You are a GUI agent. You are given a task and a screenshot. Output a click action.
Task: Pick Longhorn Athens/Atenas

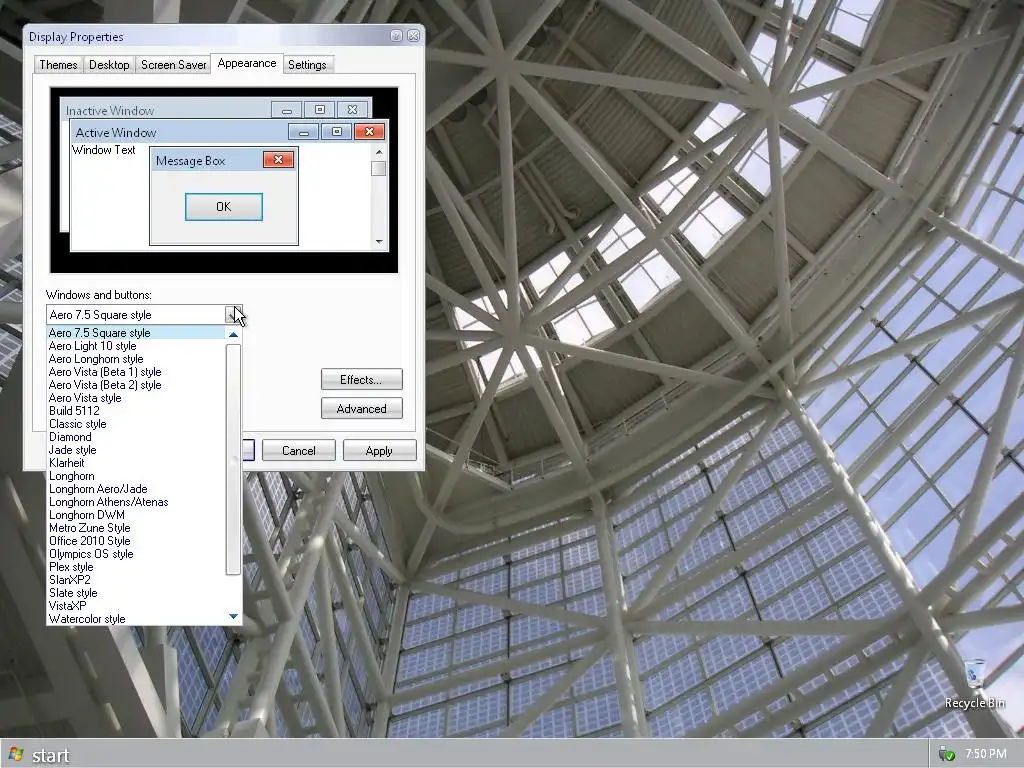[136, 502]
